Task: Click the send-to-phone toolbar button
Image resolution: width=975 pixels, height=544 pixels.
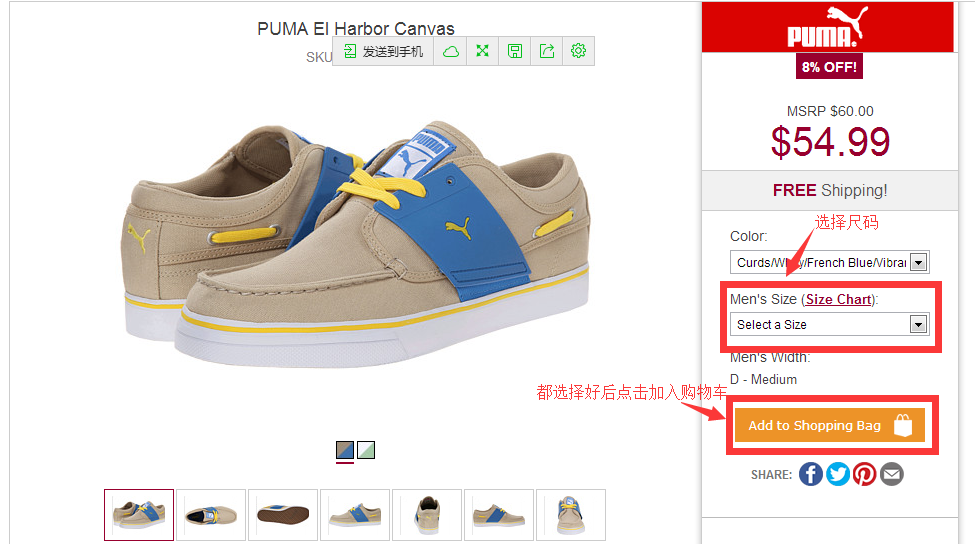Action: coord(383,51)
